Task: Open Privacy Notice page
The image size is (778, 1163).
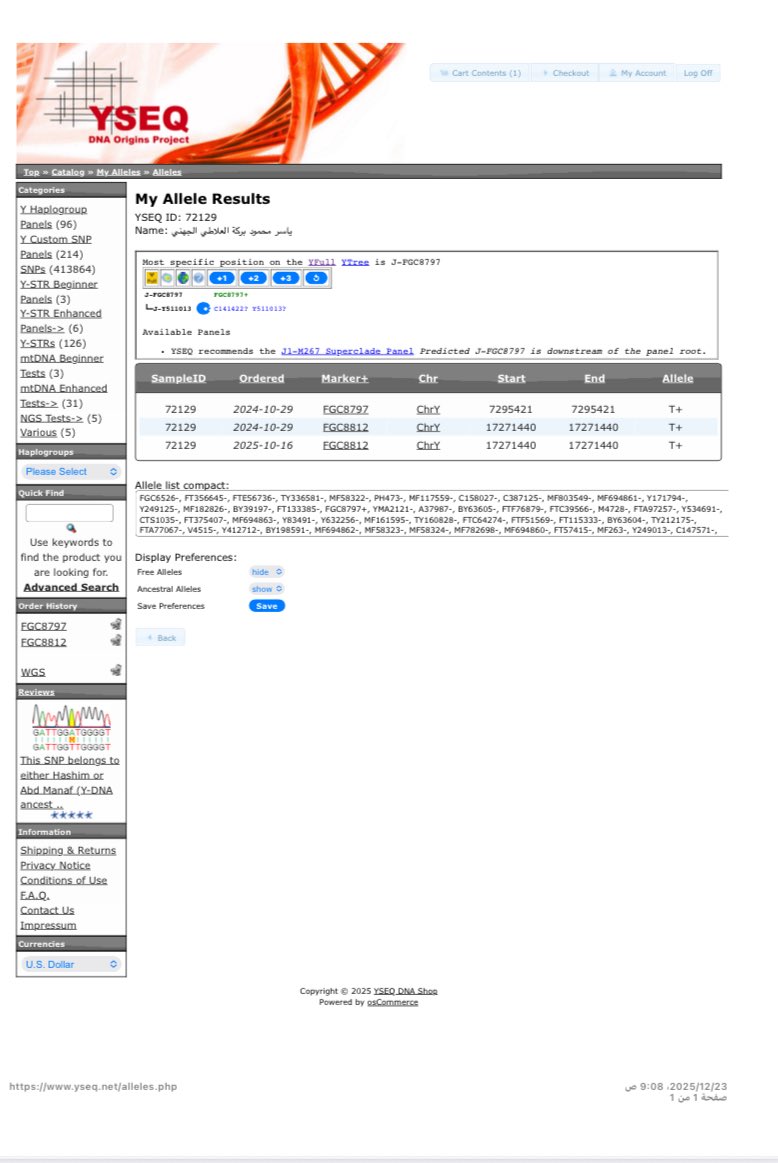Action: click(55, 866)
